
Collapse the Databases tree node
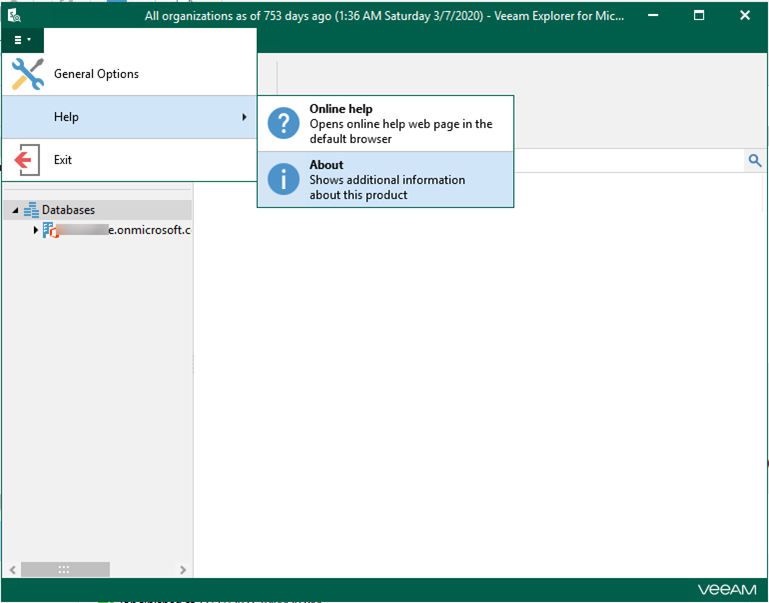(x=15, y=210)
